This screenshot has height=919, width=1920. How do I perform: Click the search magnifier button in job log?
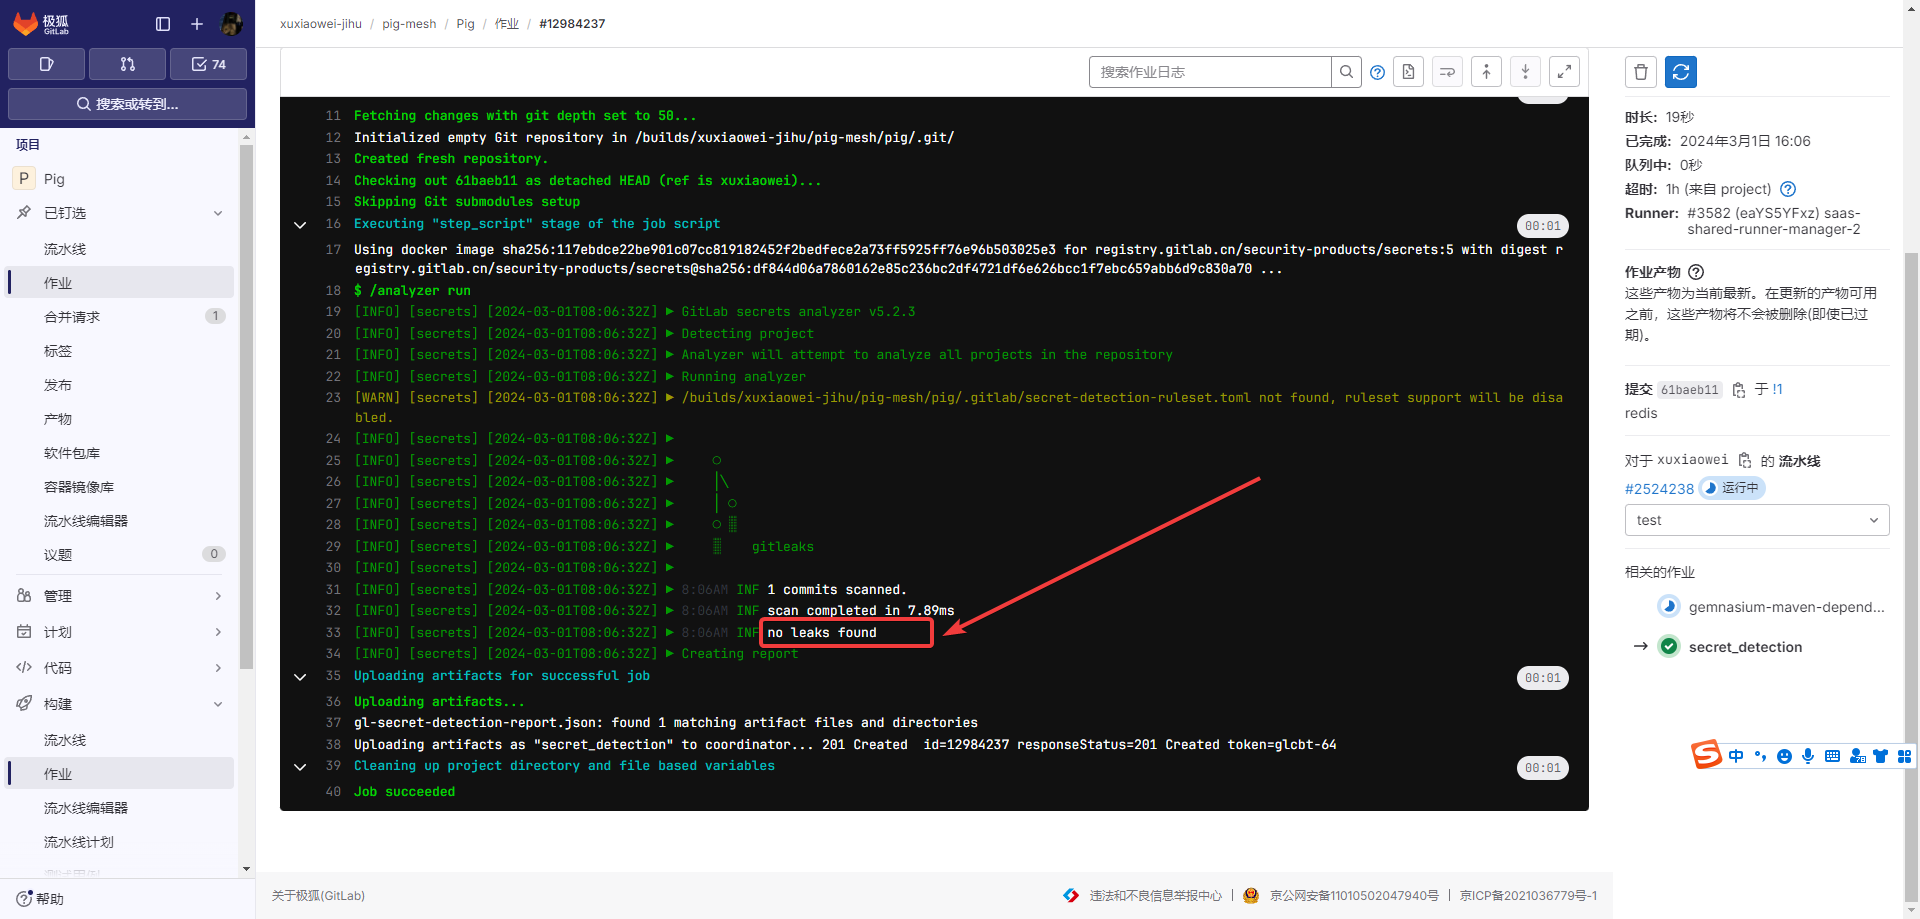pos(1346,72)
